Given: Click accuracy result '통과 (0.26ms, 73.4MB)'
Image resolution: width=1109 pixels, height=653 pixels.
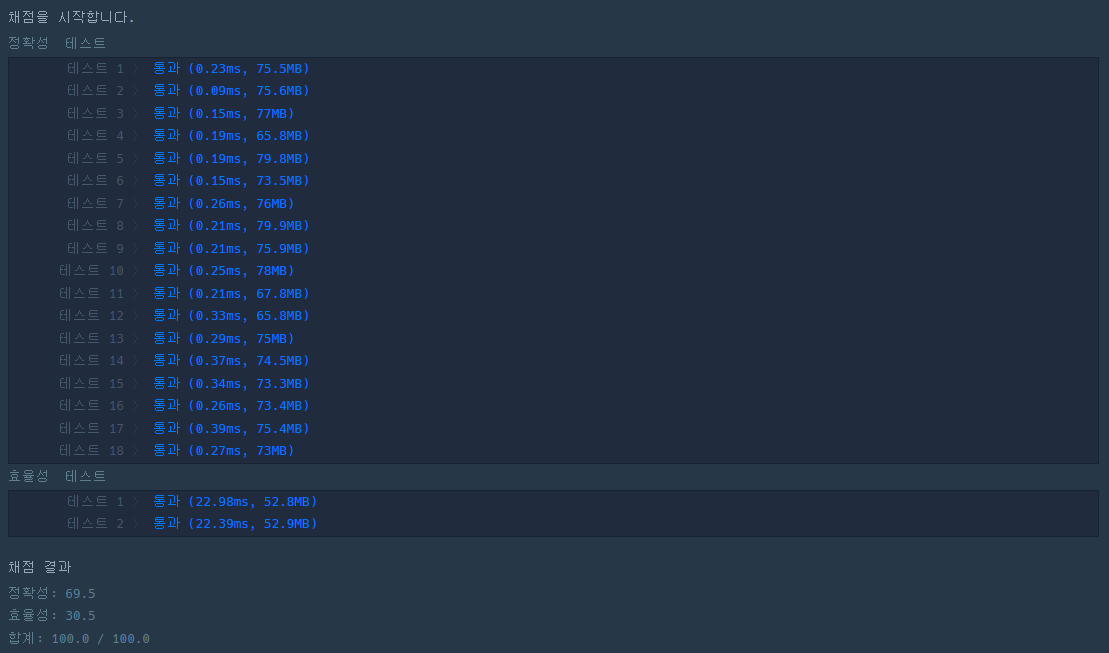Looking at the screenshot, I should point(231,405).
